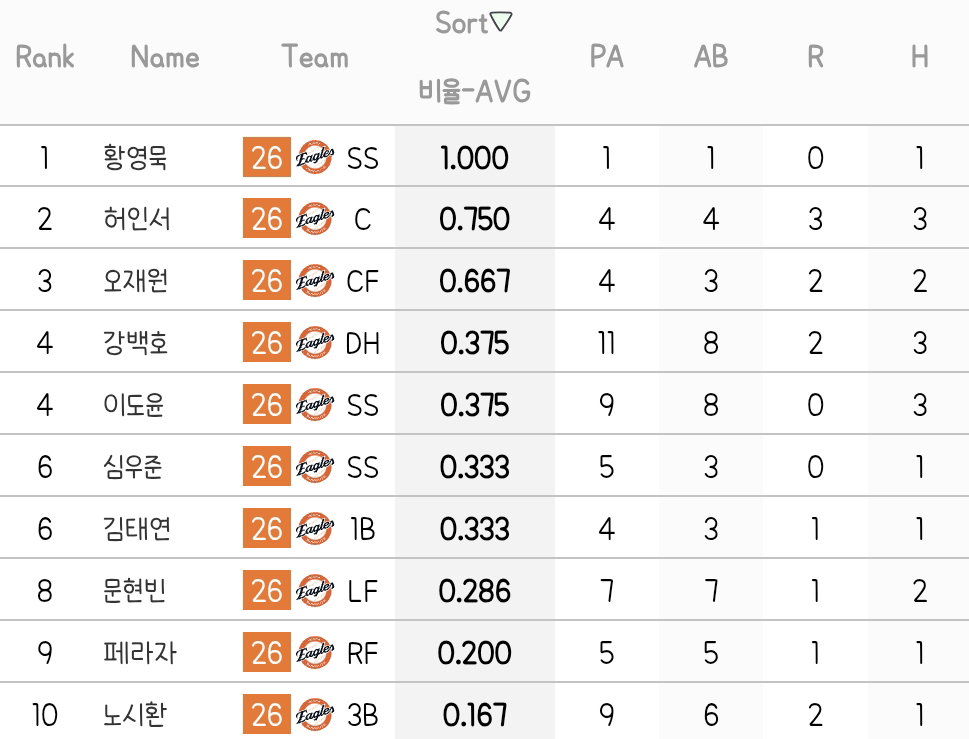This screenshot has width=969, height=739.
Task: Click the orange 26 badge for 심우준
Action: pos(266,466)
